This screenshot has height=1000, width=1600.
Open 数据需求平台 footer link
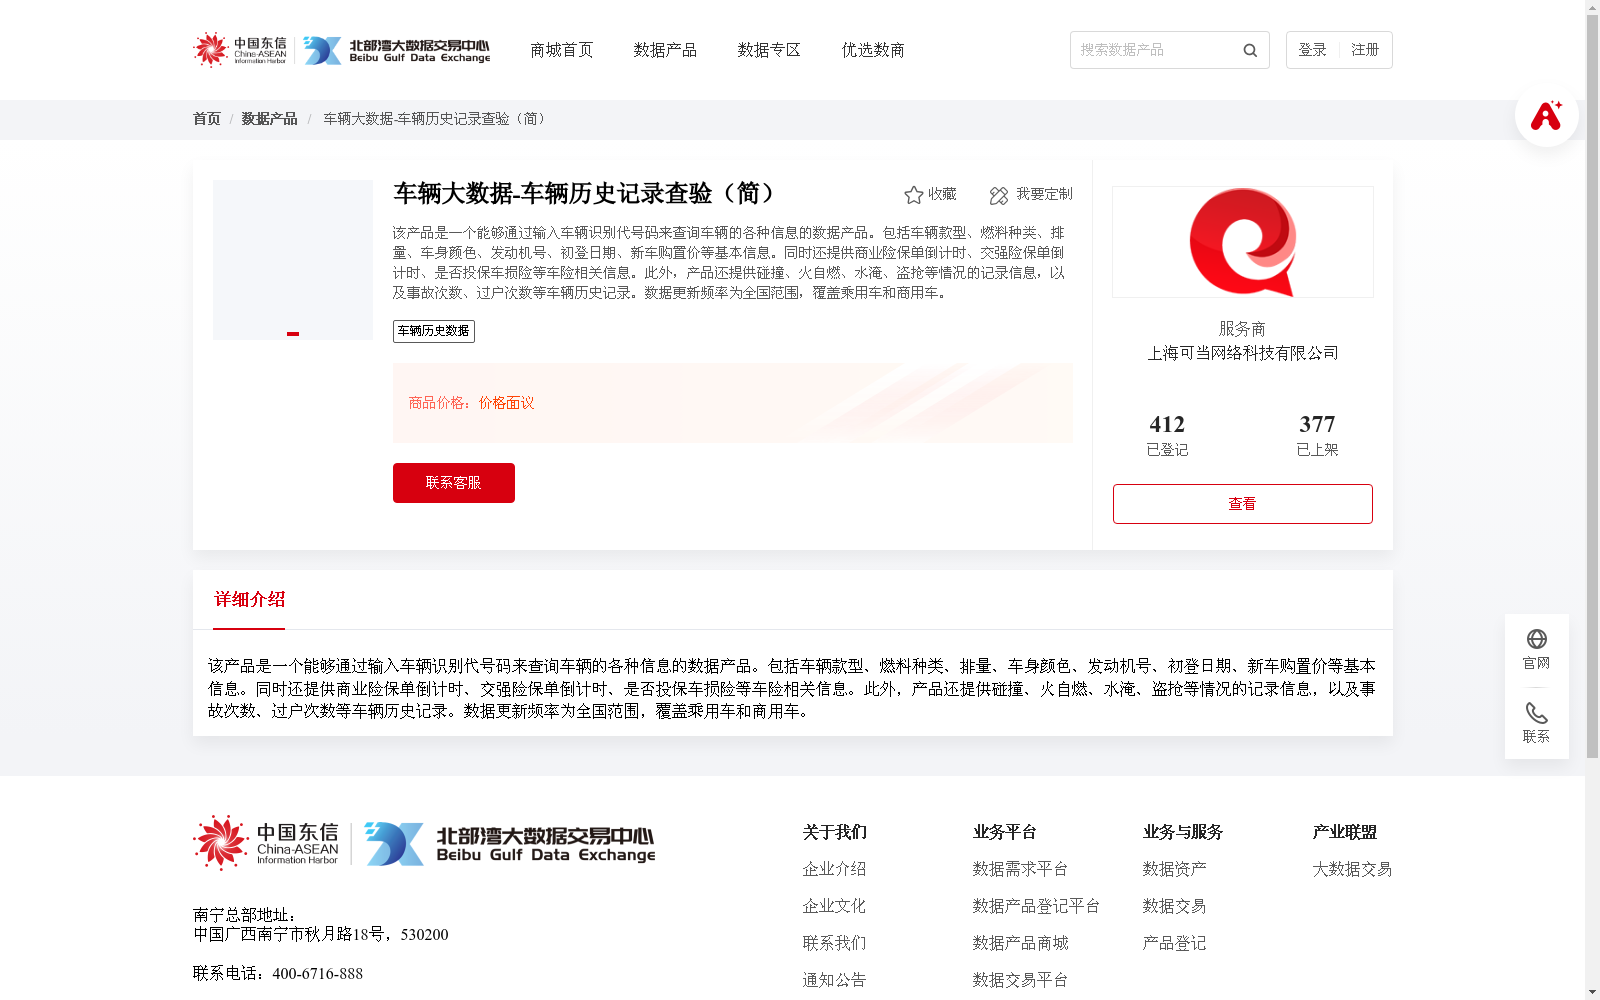[x=1020, y=870]
